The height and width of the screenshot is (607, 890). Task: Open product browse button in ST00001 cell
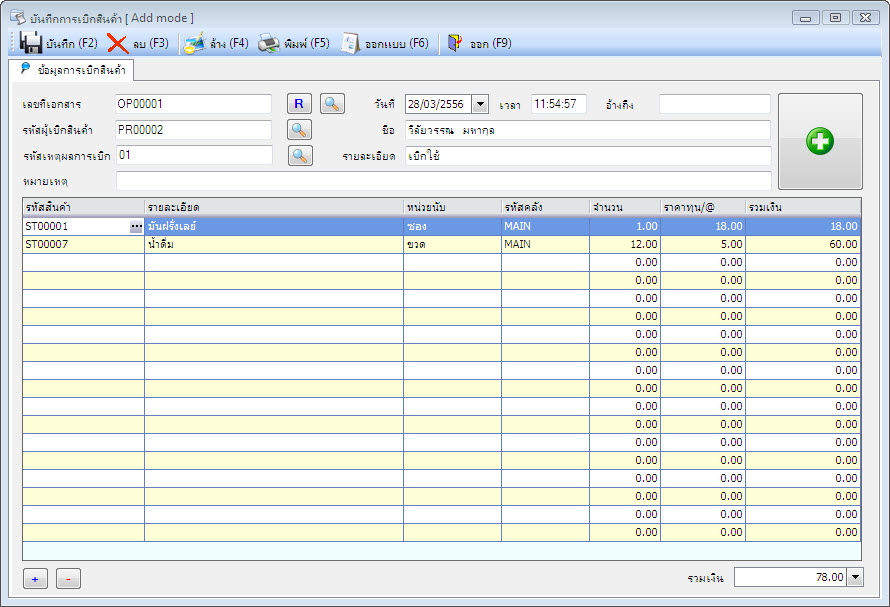[136, 227]
